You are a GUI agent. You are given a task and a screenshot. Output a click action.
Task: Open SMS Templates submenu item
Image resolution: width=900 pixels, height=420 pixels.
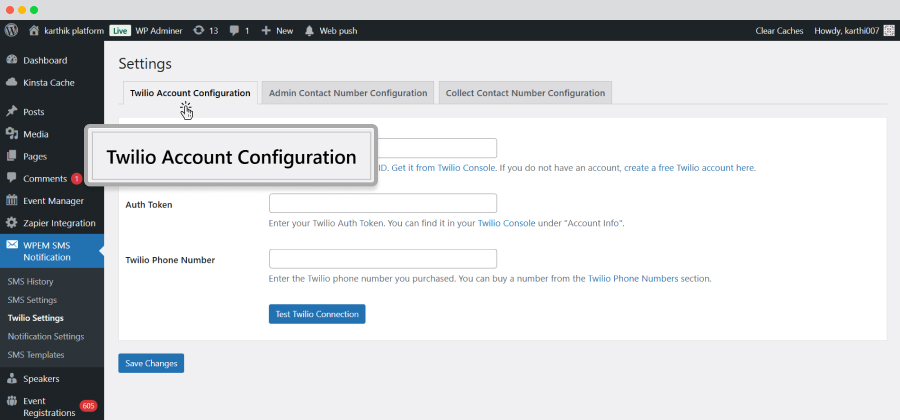36,355
